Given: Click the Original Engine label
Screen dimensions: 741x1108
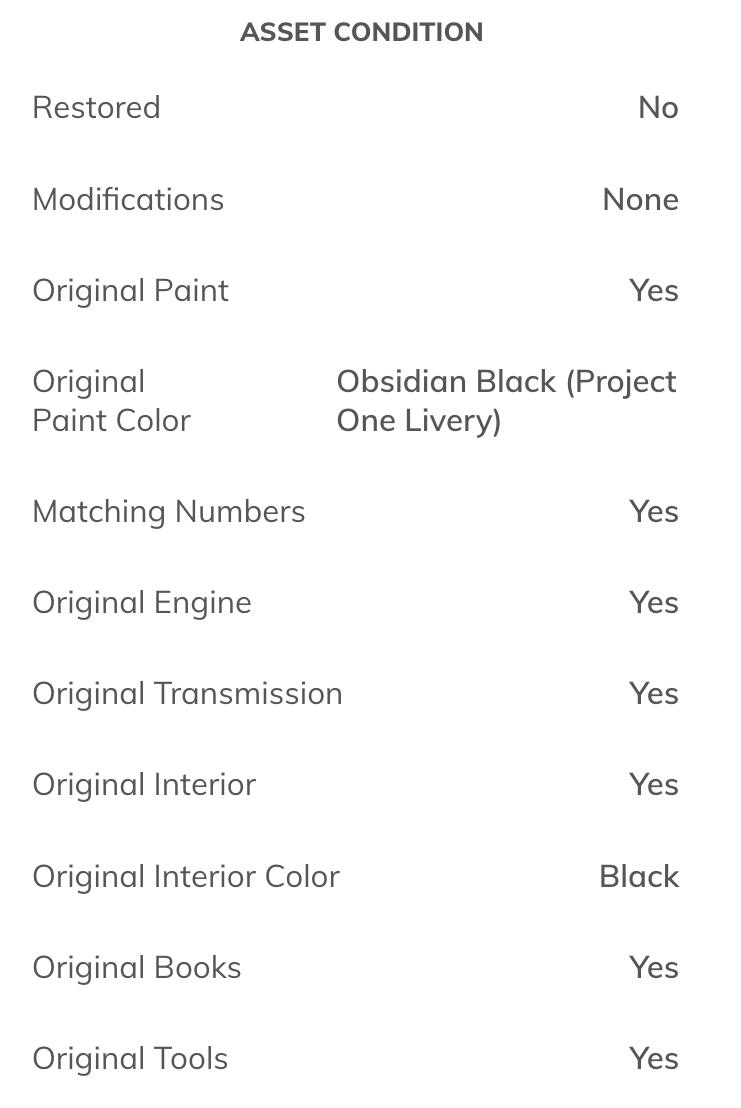Looking at the screenshot, I should point(142,603).
